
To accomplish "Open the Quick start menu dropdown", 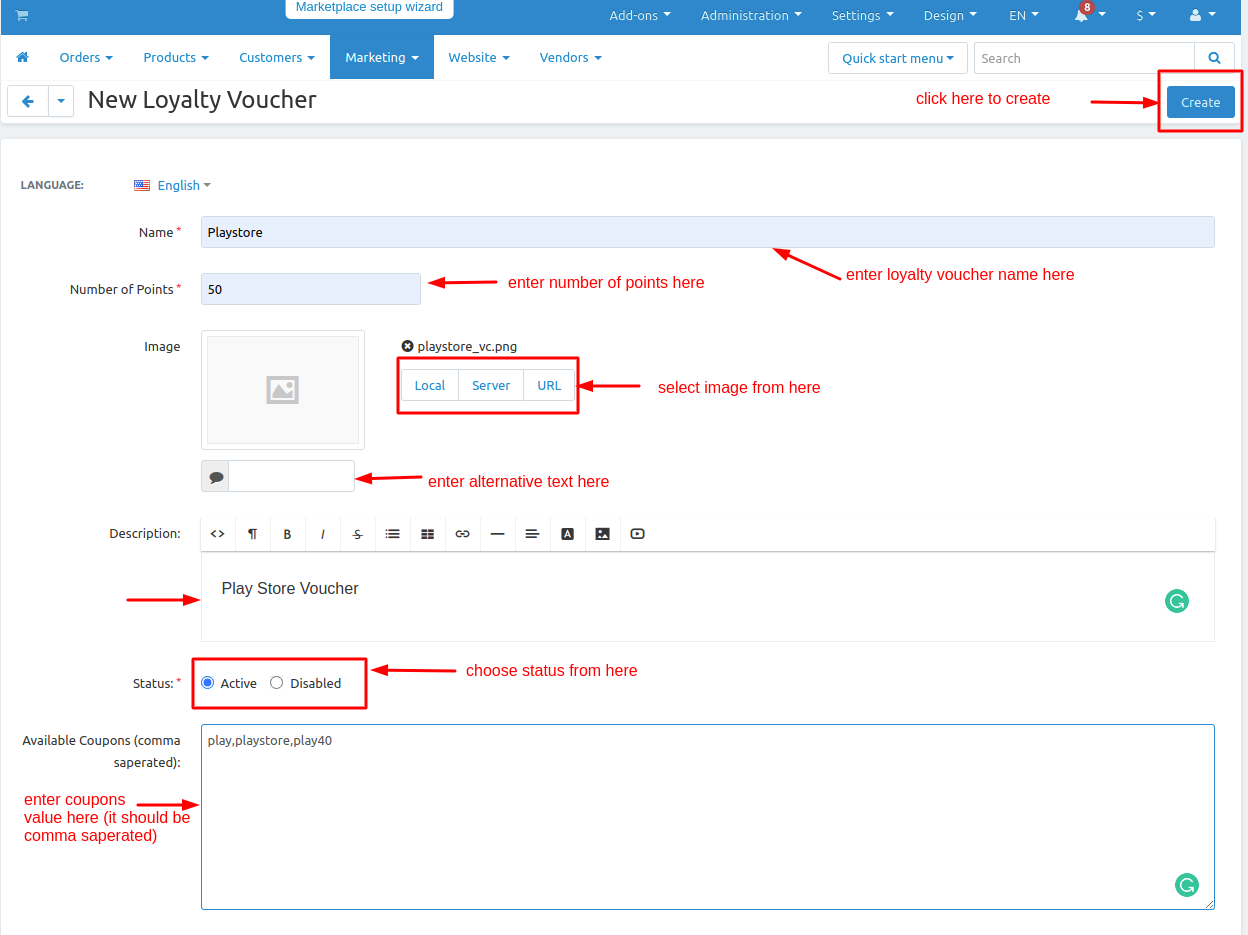I will tap(898, 58).
